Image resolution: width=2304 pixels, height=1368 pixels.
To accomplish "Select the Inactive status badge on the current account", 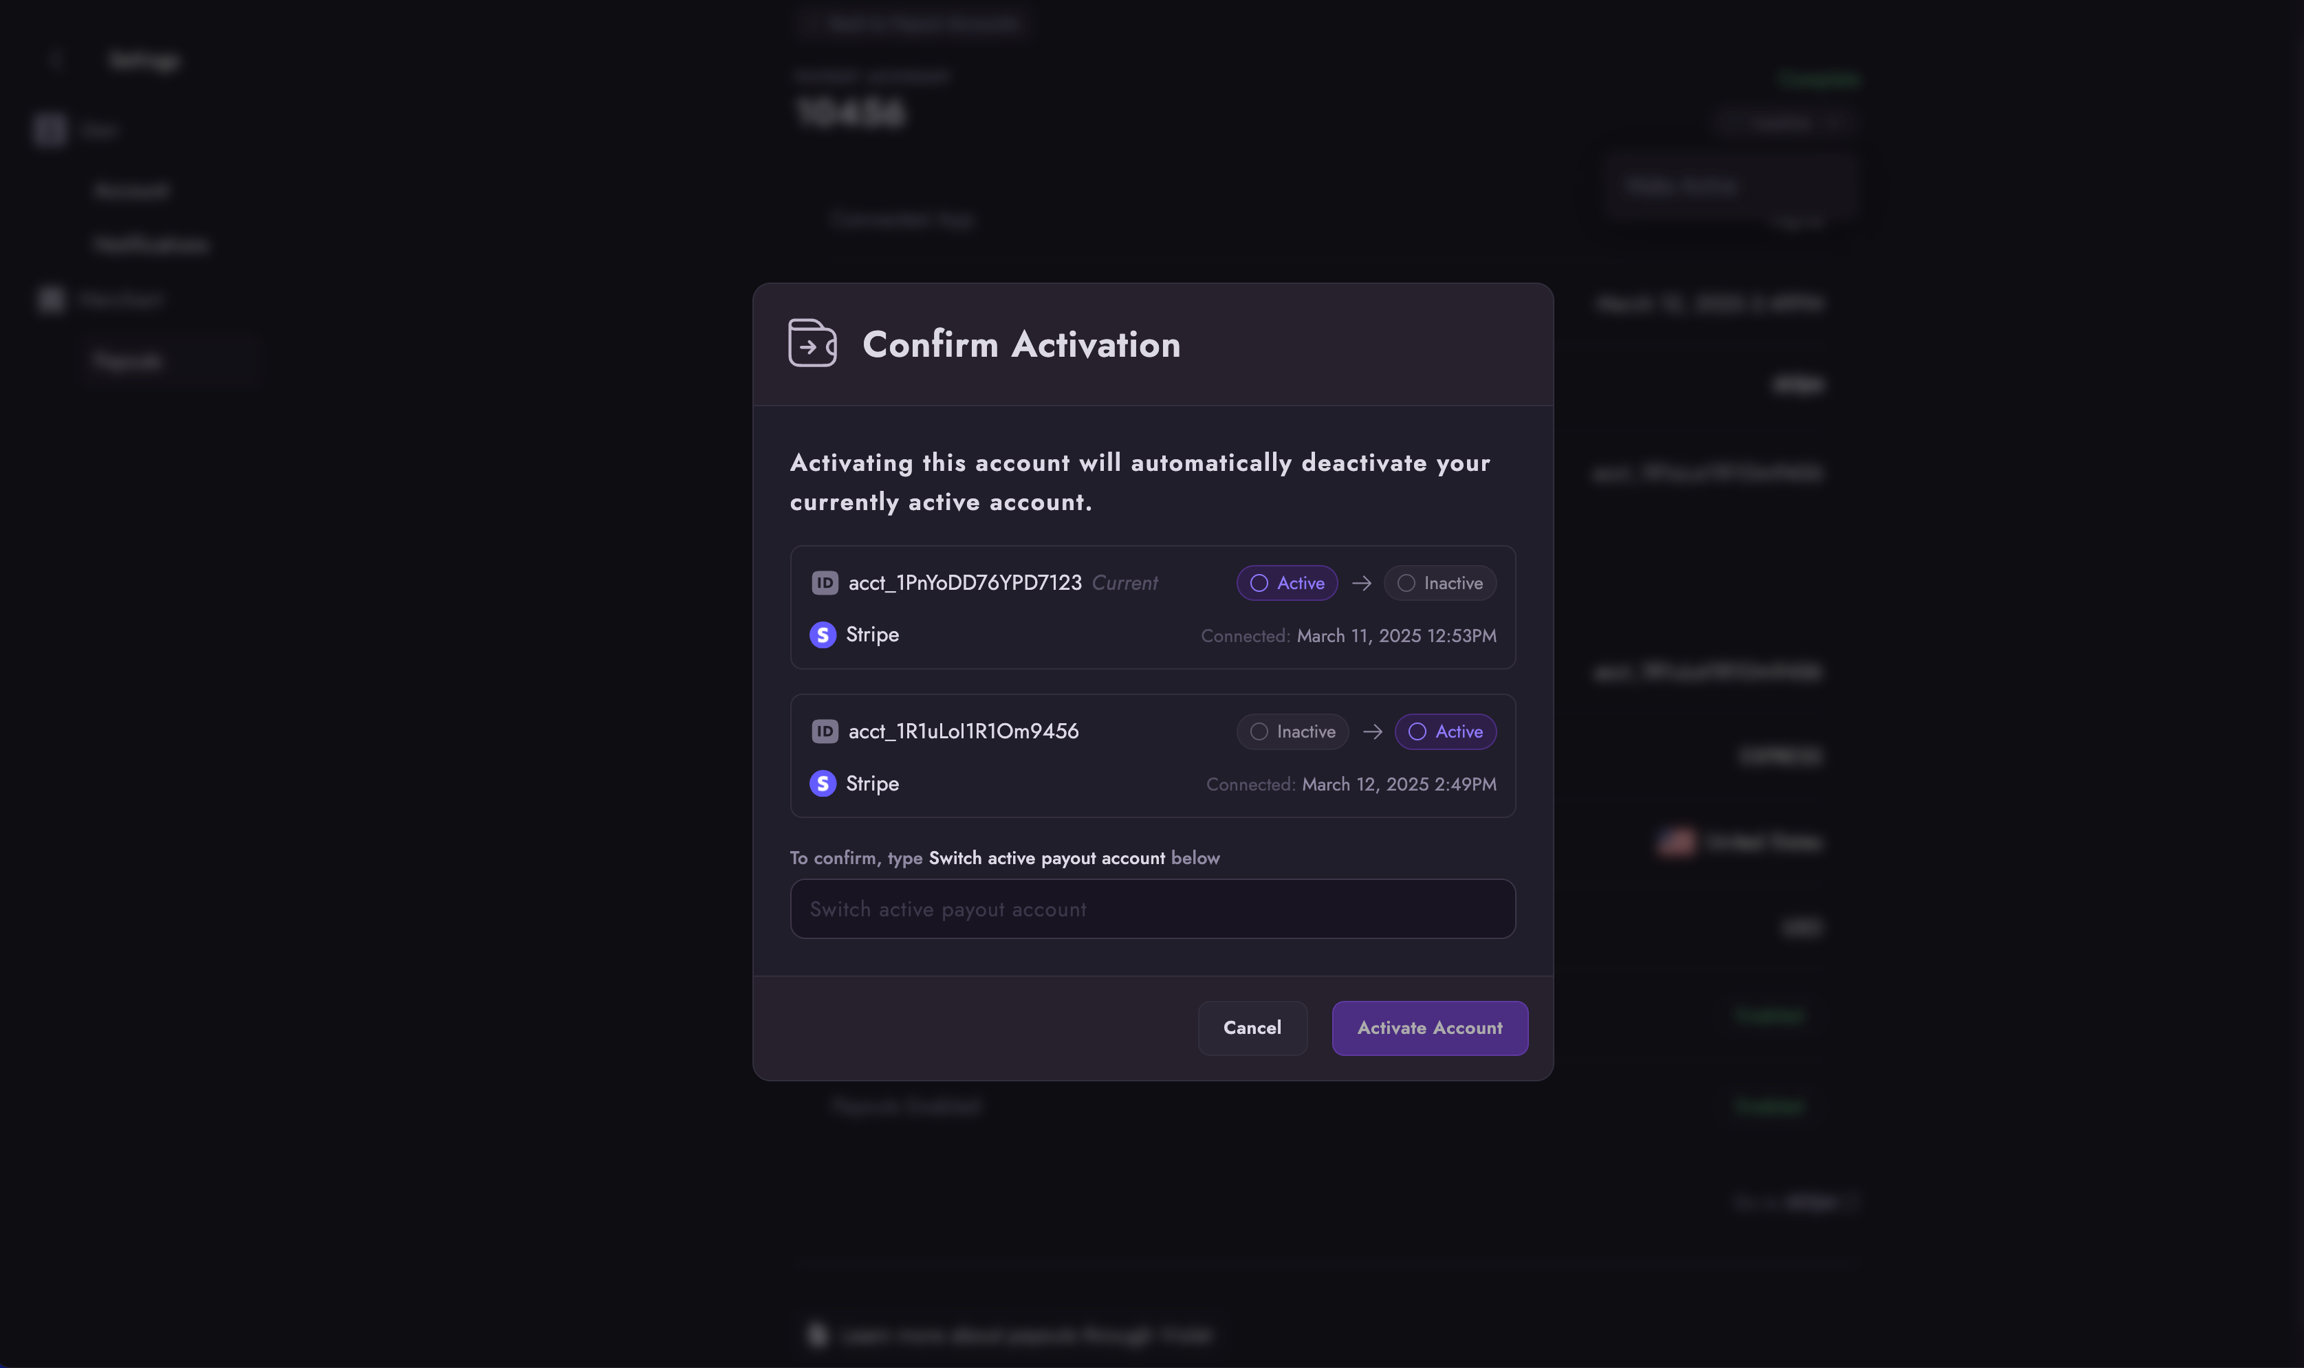I will 1440,583.
